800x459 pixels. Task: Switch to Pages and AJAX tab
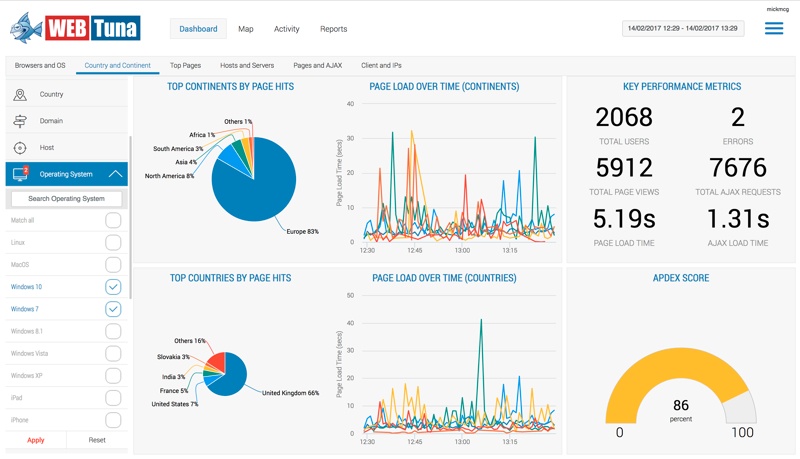(317, 65)
